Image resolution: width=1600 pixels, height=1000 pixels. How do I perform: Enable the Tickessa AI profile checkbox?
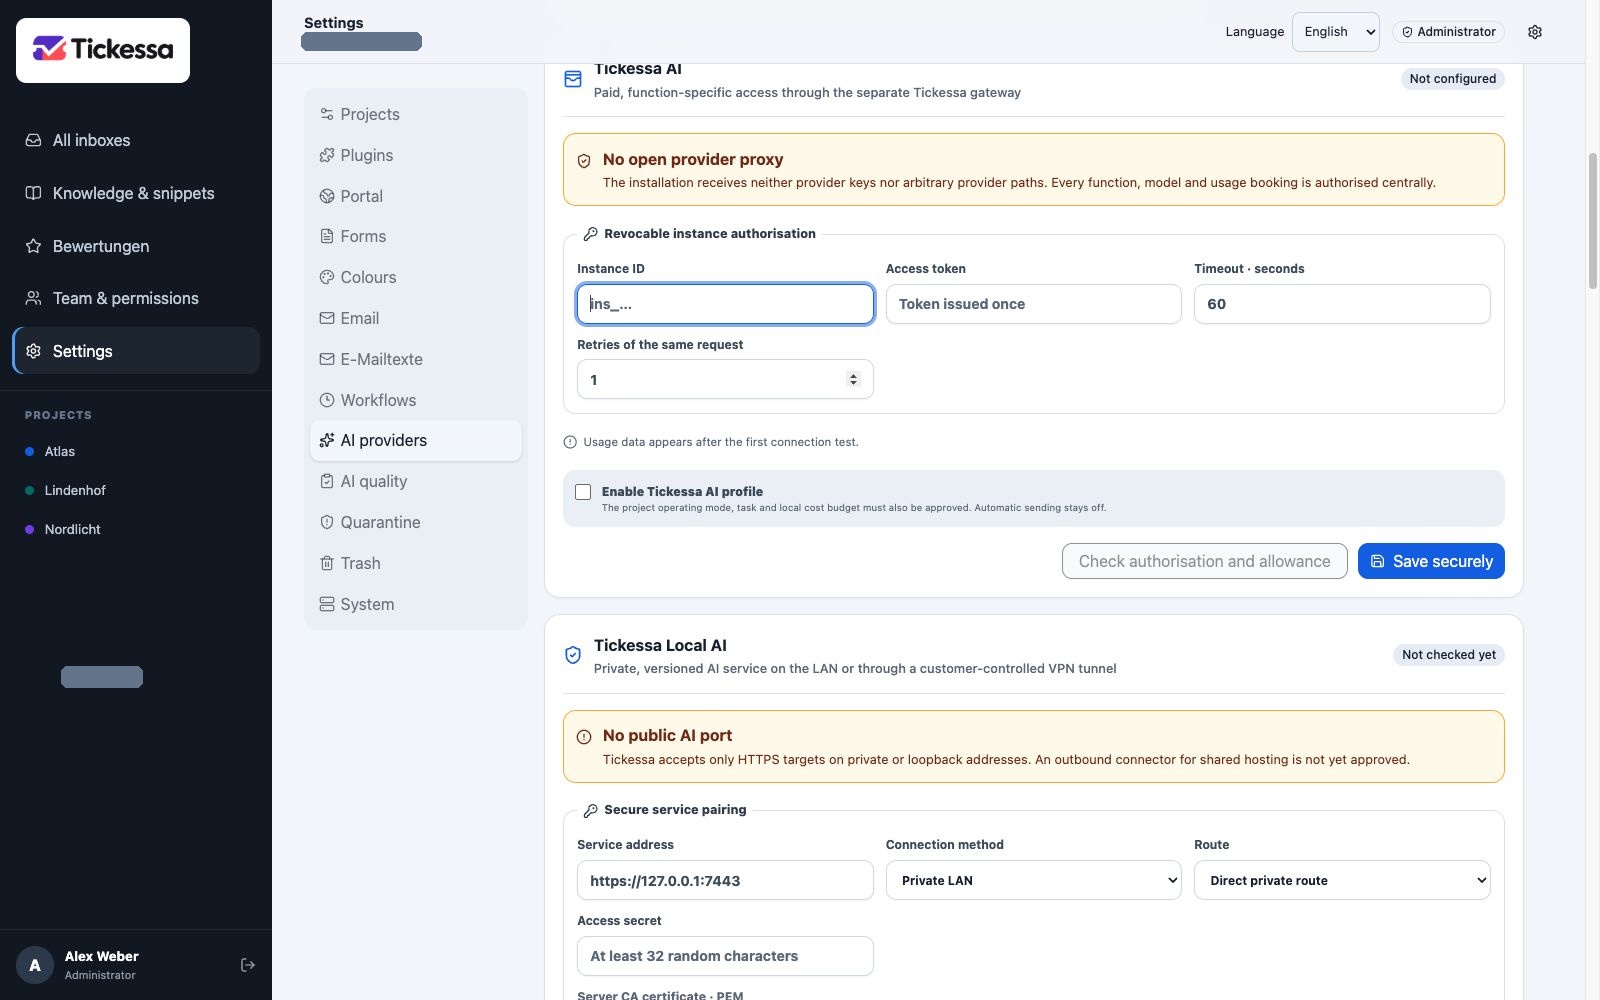583,492
